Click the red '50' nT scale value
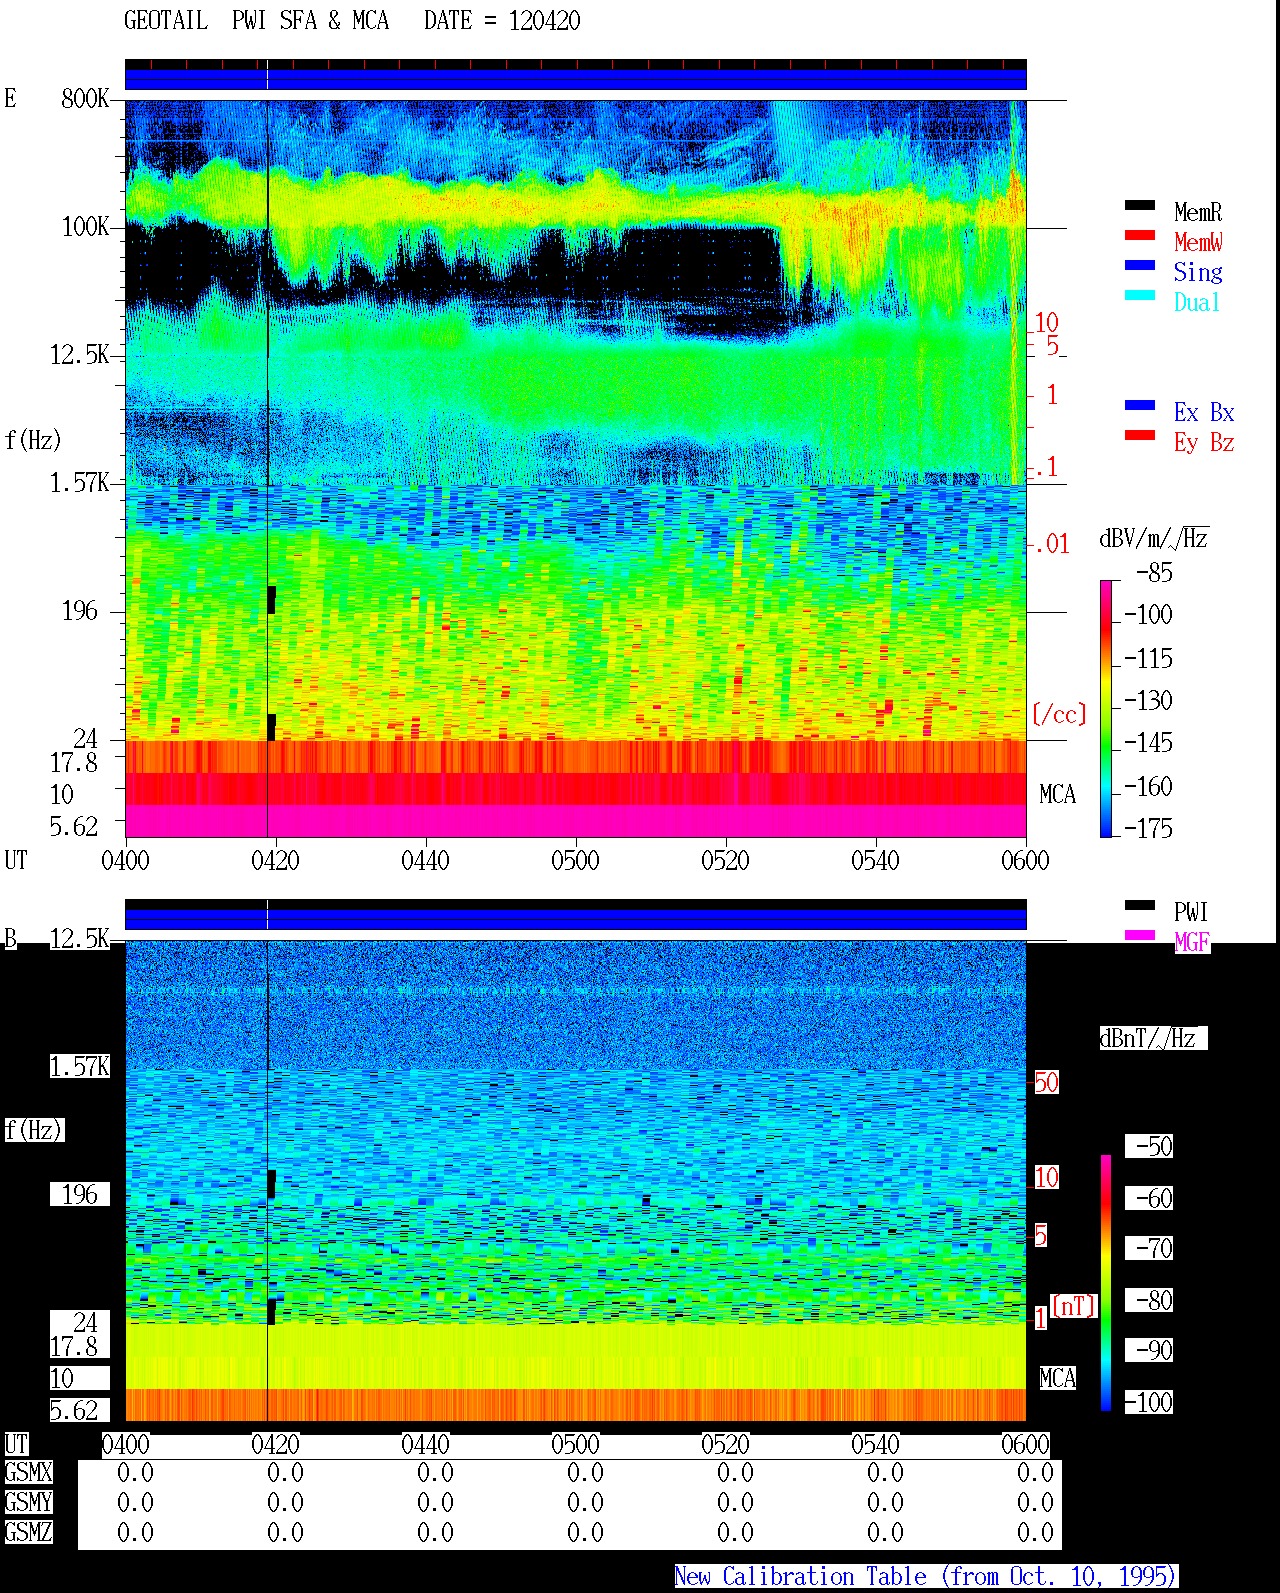Viewport: 1280px width, 1593px height. [x=1046, y=1082]
